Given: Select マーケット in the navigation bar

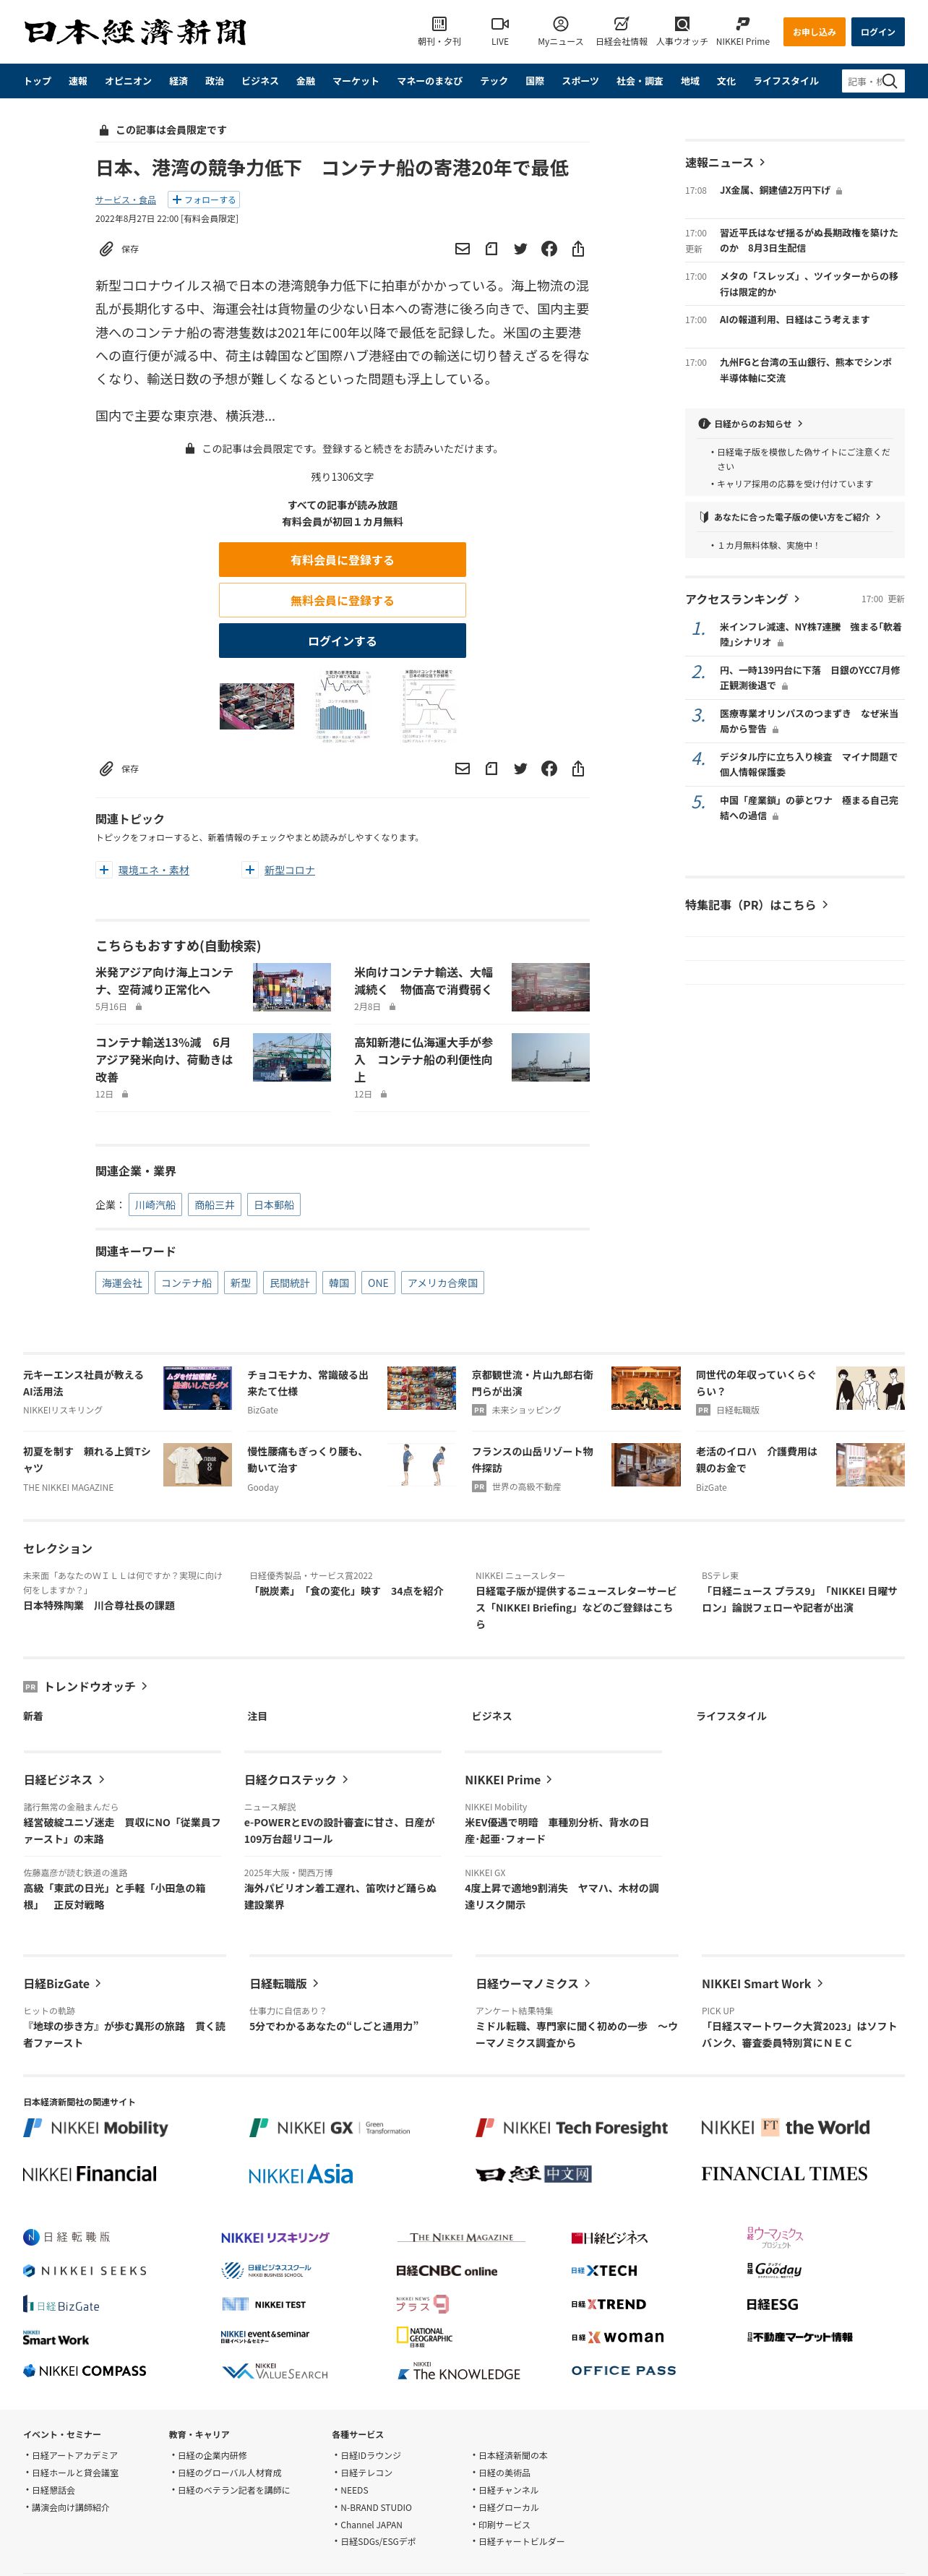Looking at the screenshot, I should [x=356, y=81].
